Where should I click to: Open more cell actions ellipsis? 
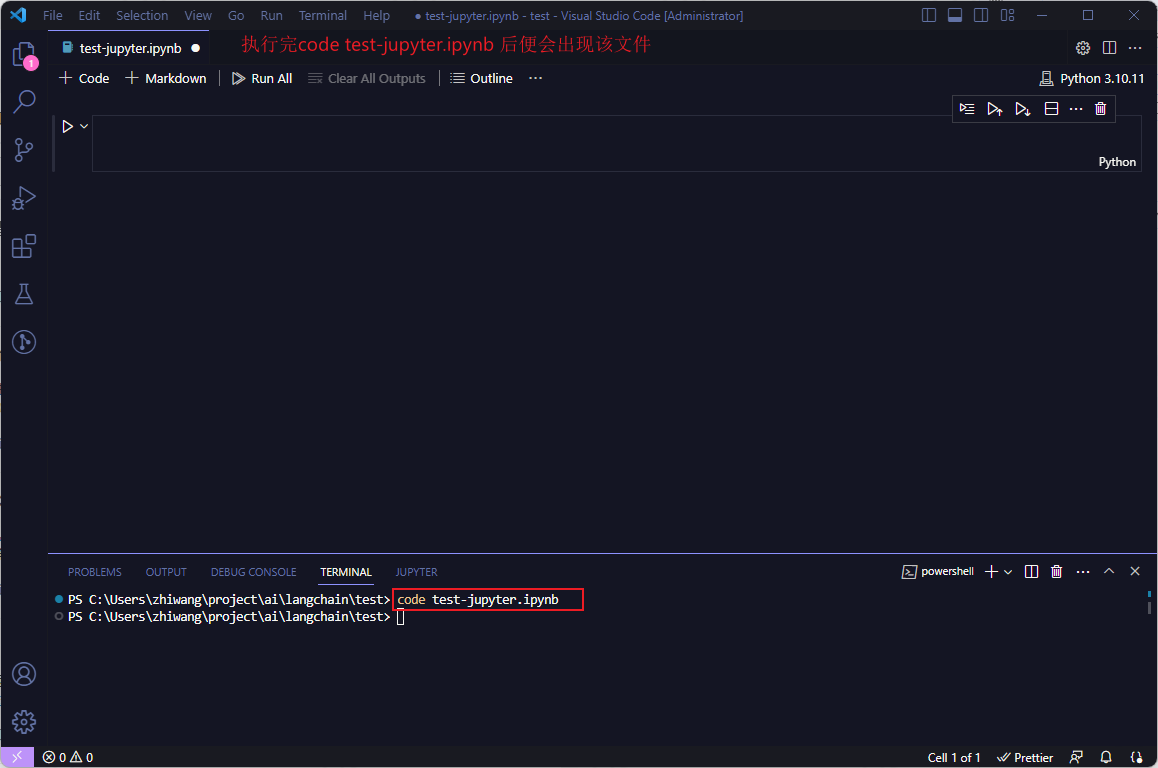pyautogui.click(x=1076, y=109)
